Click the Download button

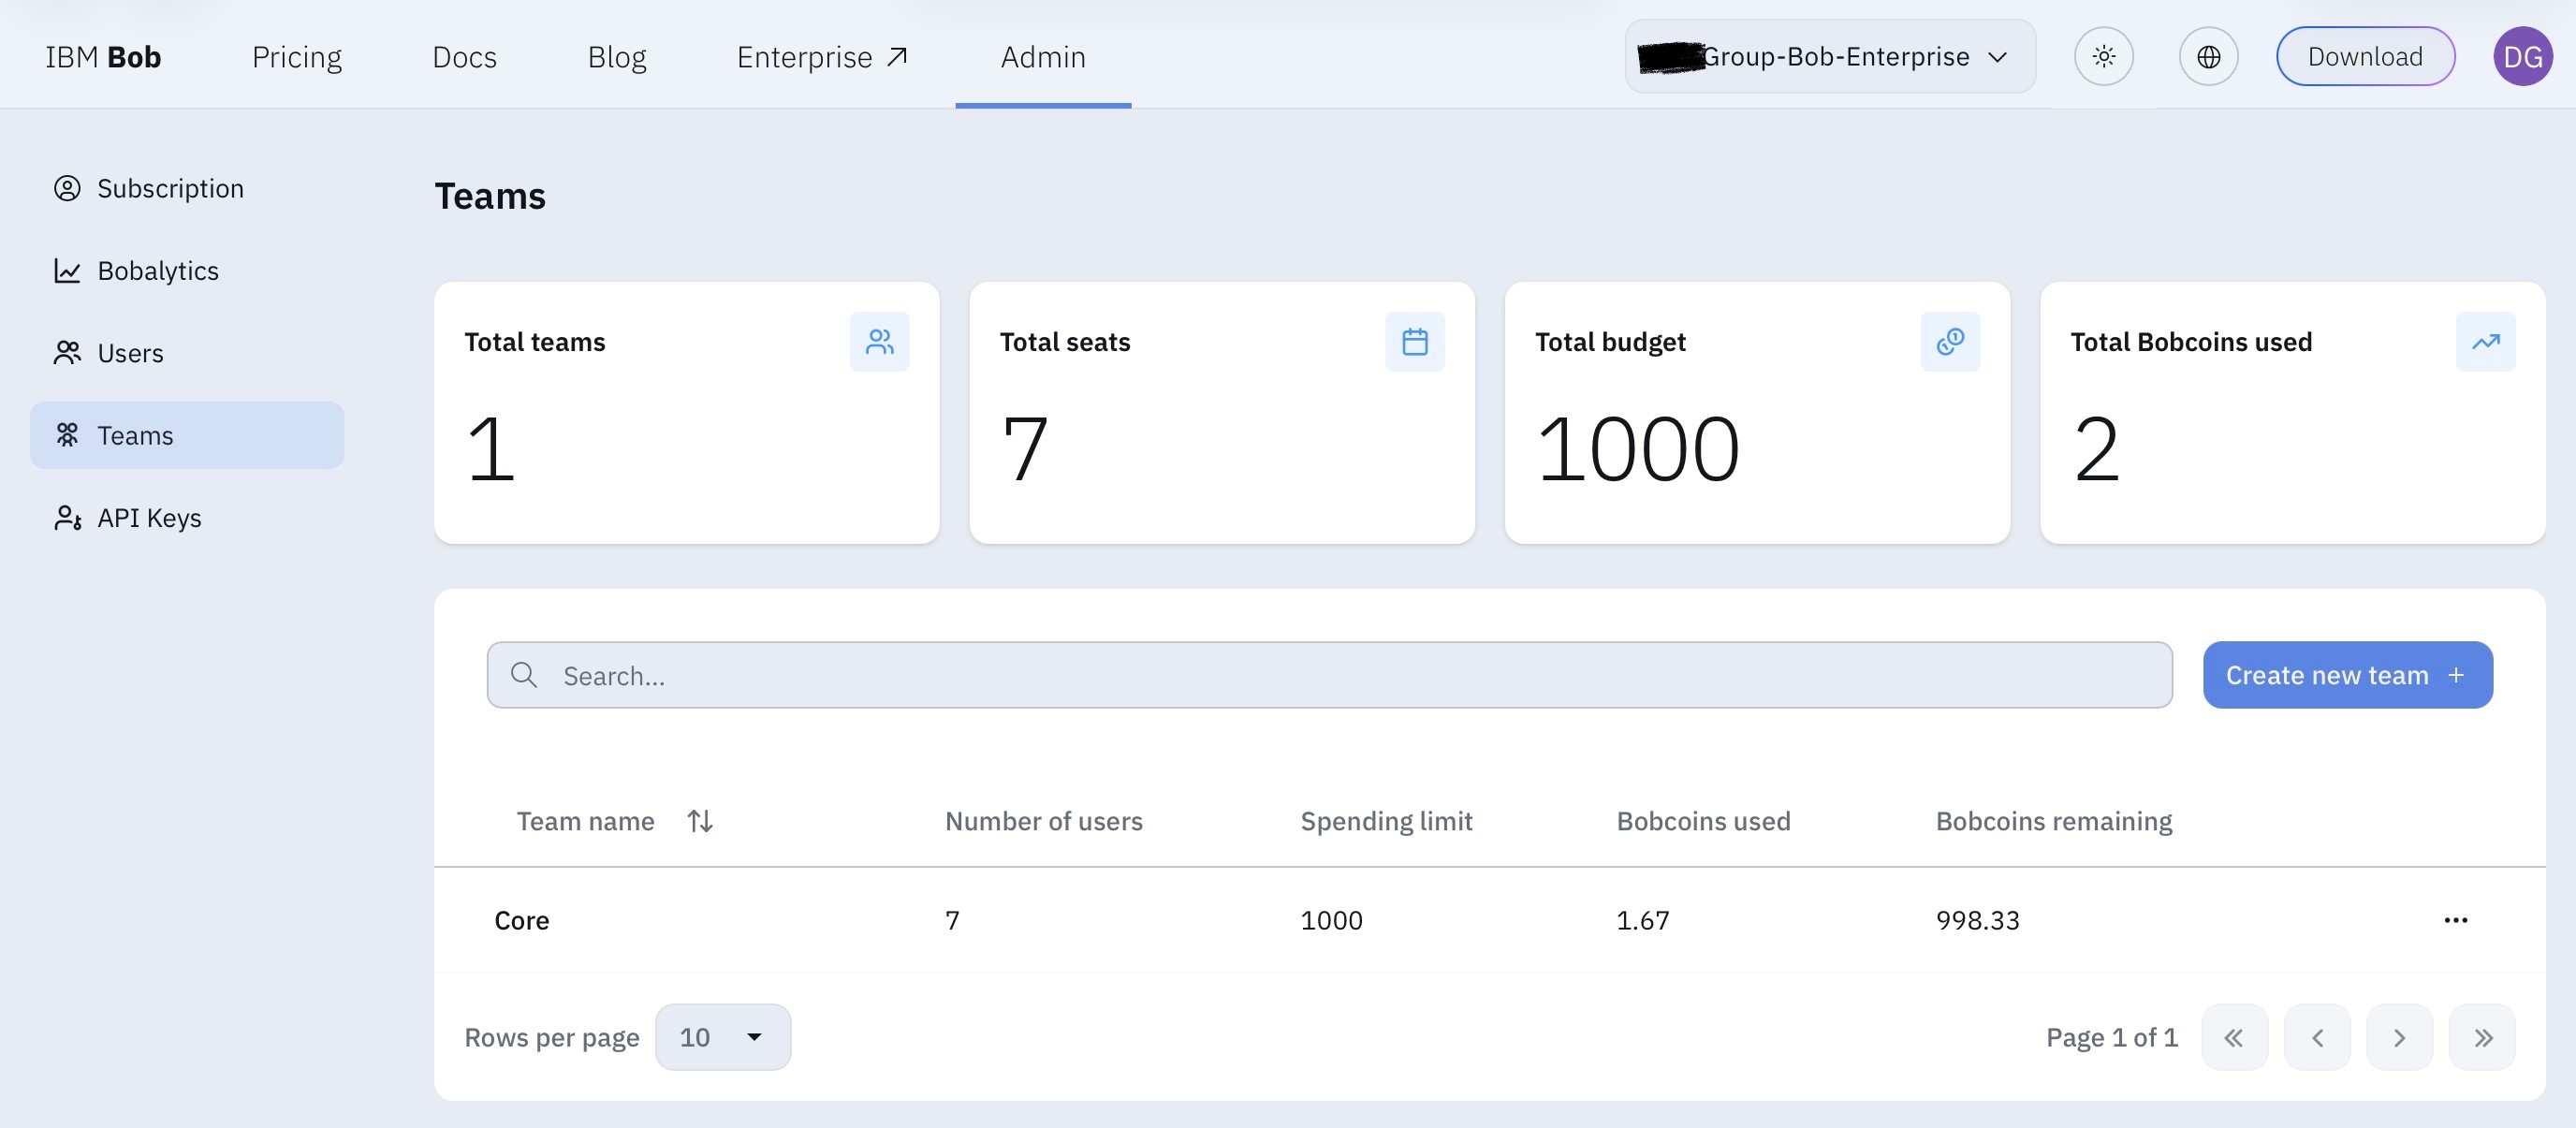click(x=2365, y=57)
